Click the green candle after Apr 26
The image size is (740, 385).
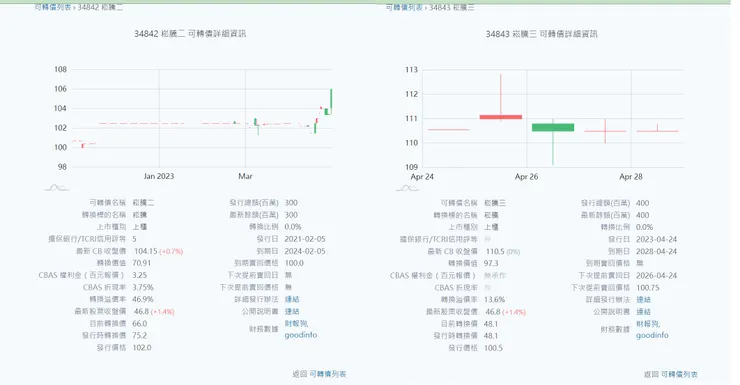click(553, 127)
